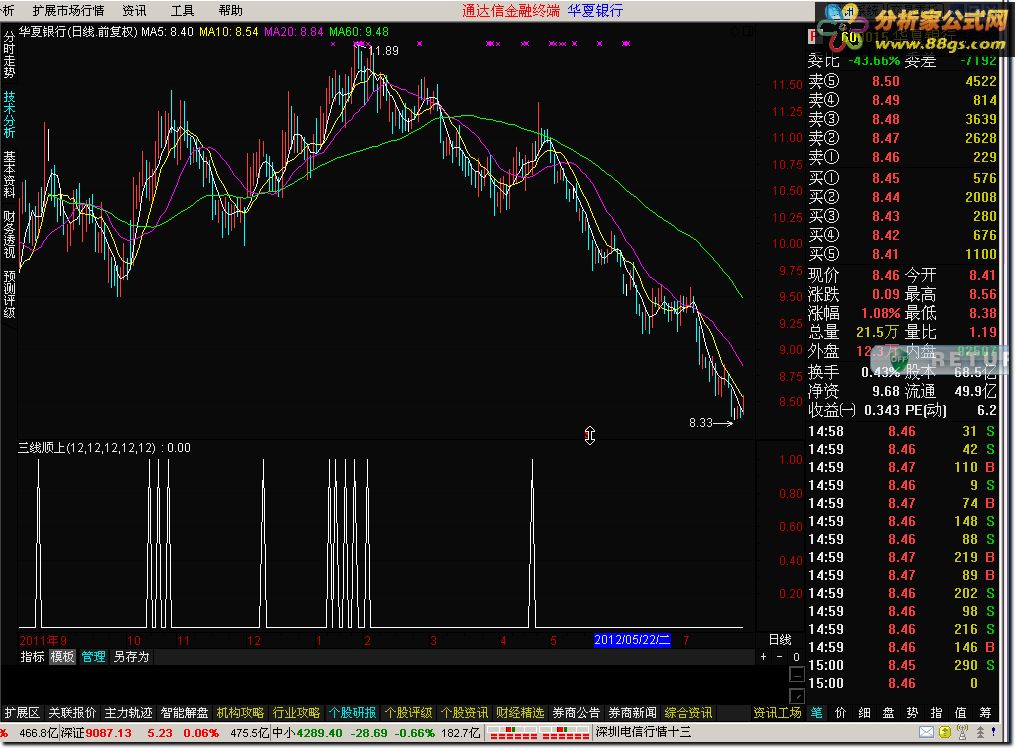
Task: Click the highlighted date 2012/05/22 on axis
Action: point(632,640)
